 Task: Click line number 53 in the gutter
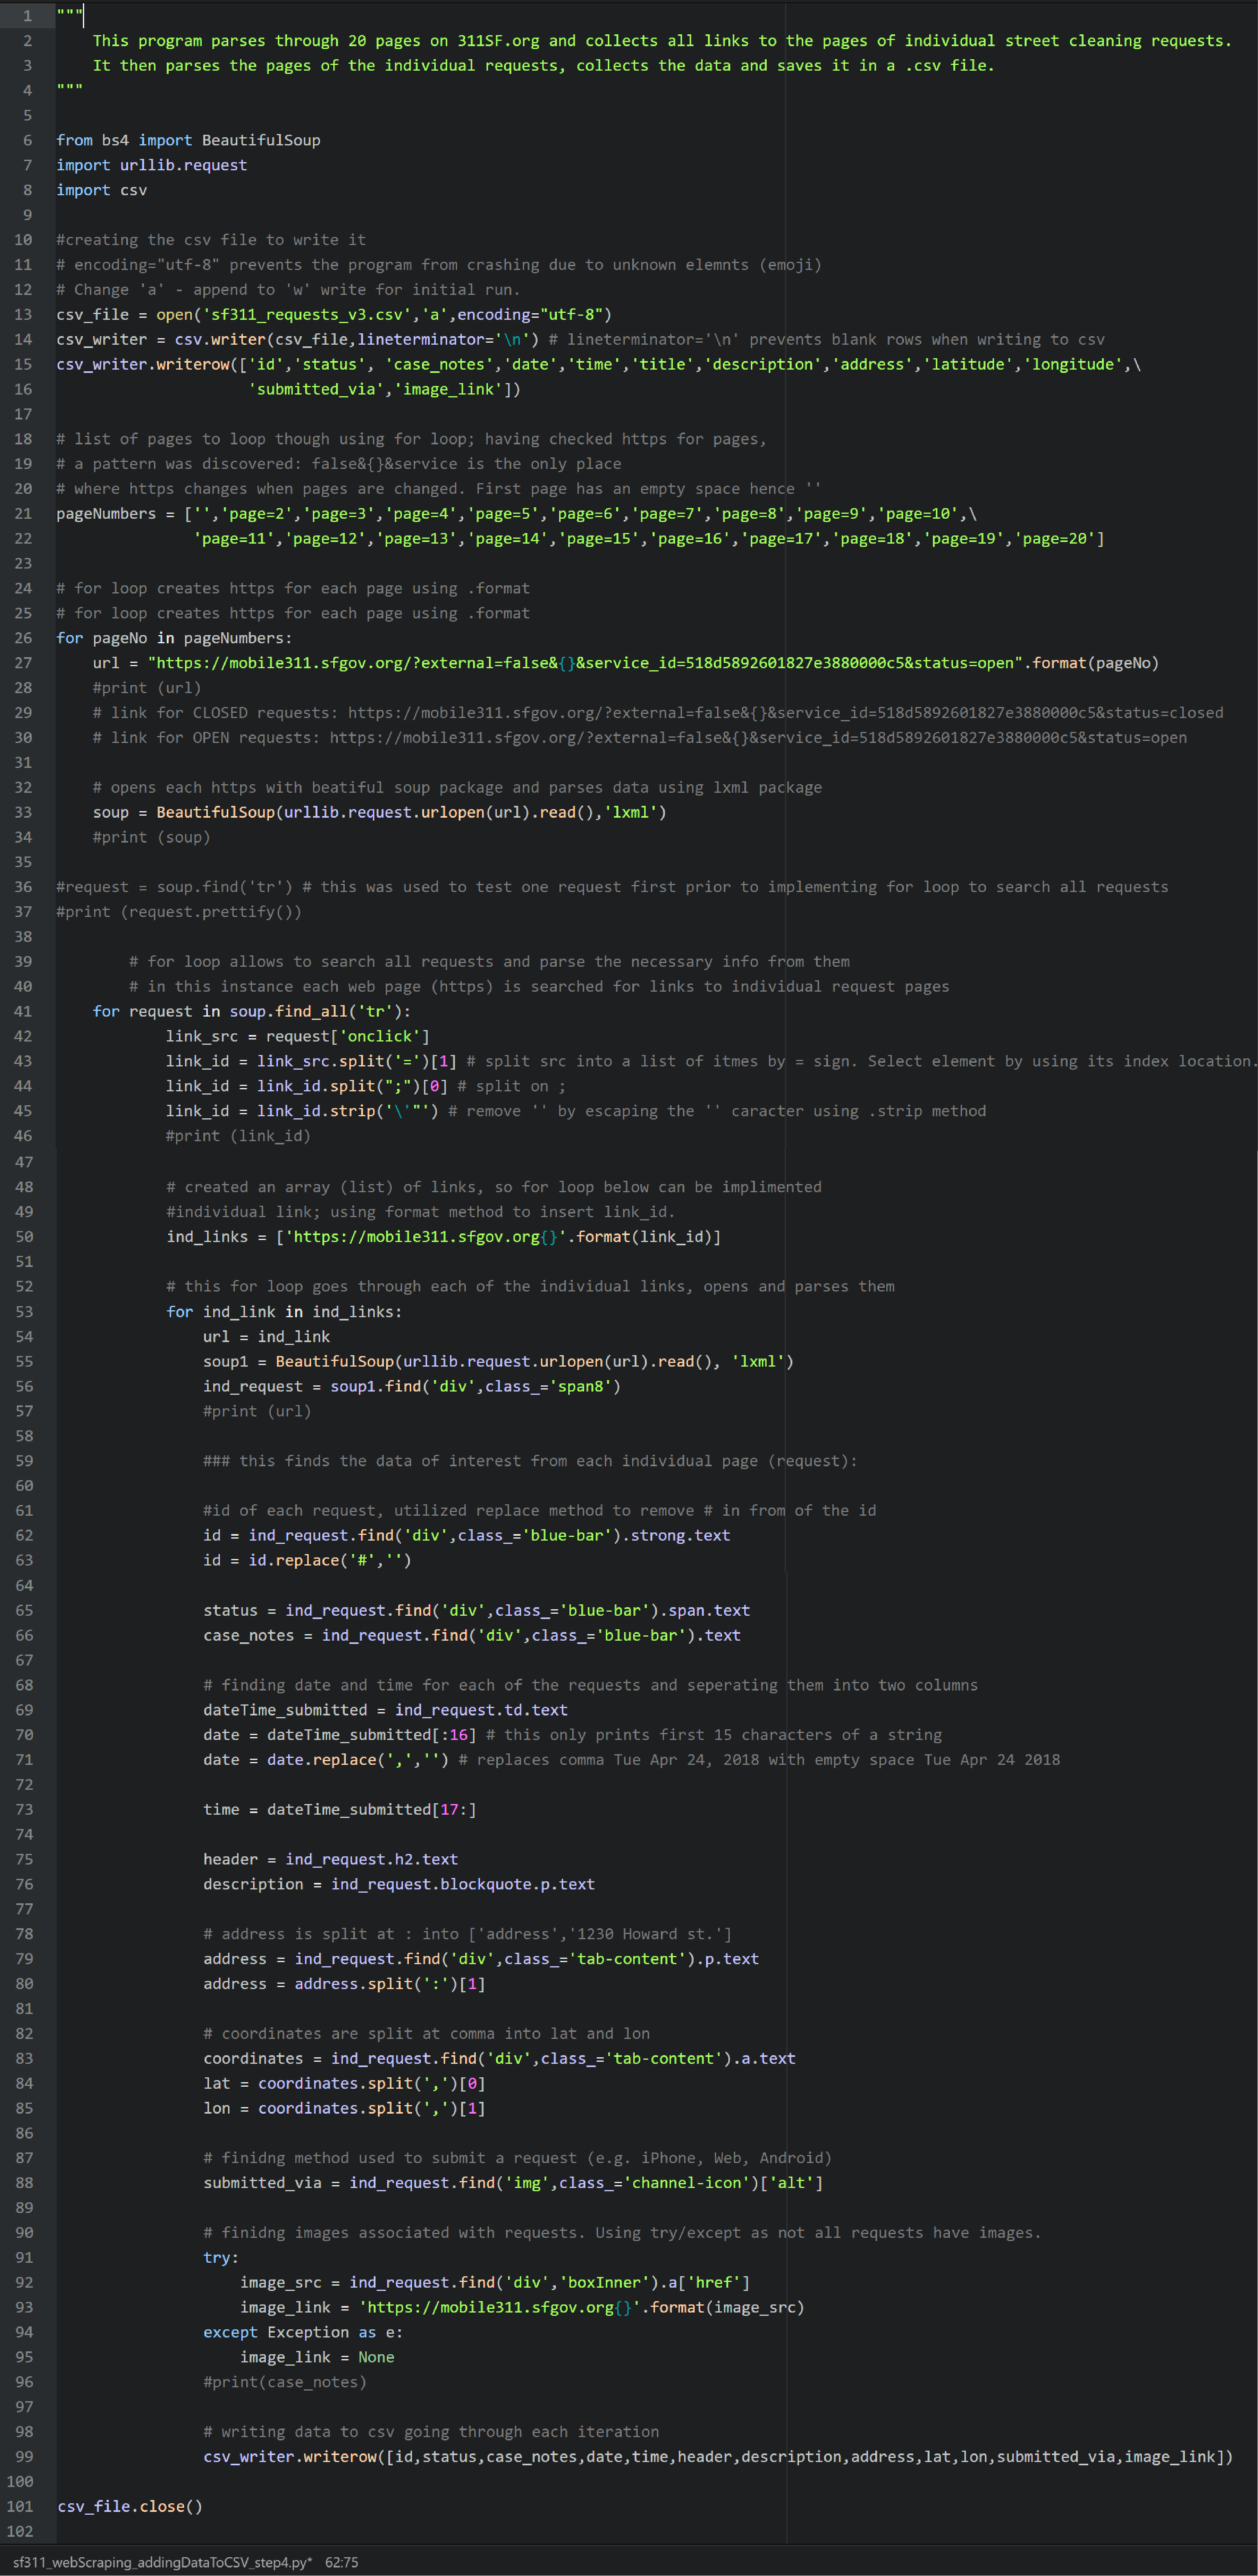coord(24,1311)
